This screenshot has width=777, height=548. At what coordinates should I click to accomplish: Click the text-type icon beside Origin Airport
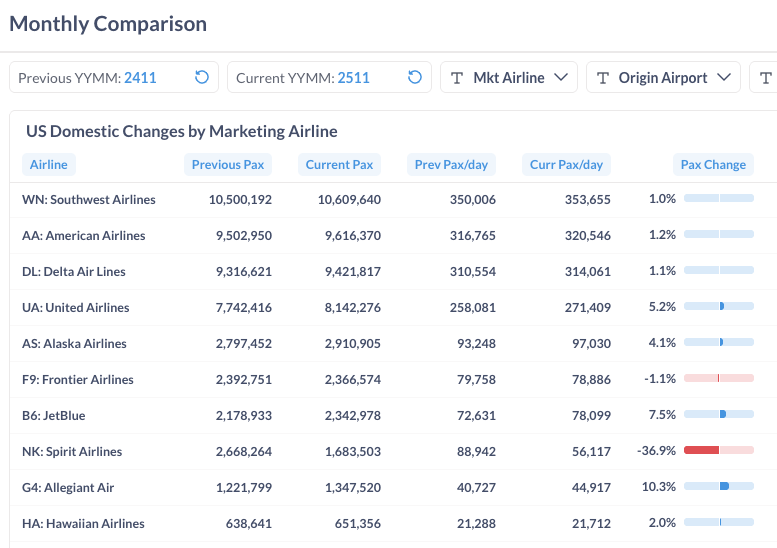[603, 78]
